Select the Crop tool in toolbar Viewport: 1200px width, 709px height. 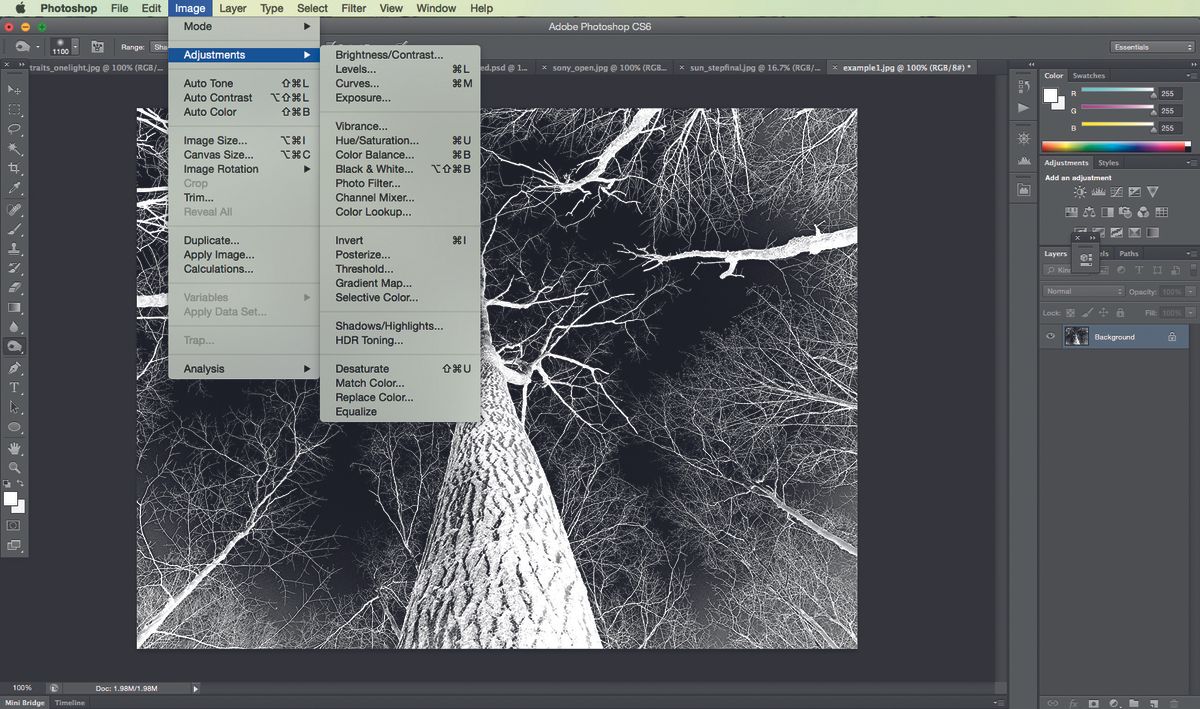[14, 169]
